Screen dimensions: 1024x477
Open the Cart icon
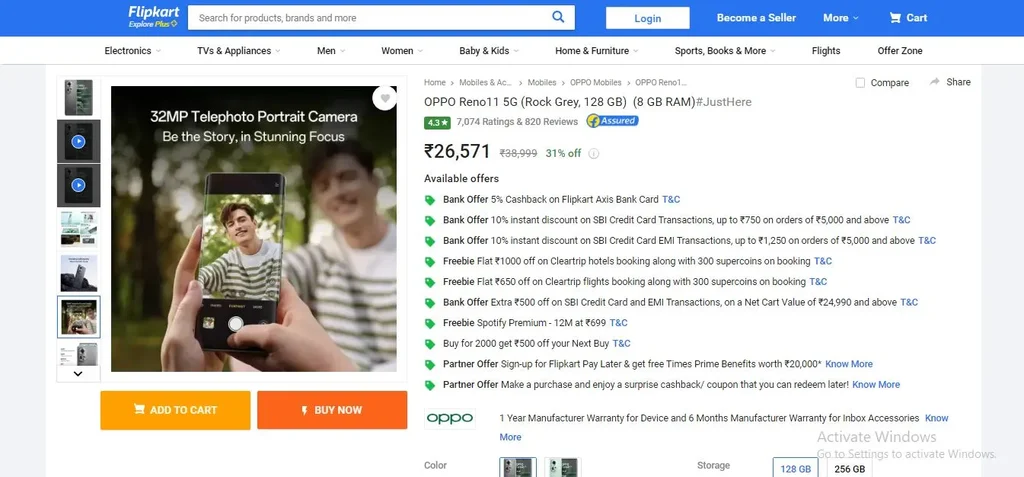pos(908,17)
